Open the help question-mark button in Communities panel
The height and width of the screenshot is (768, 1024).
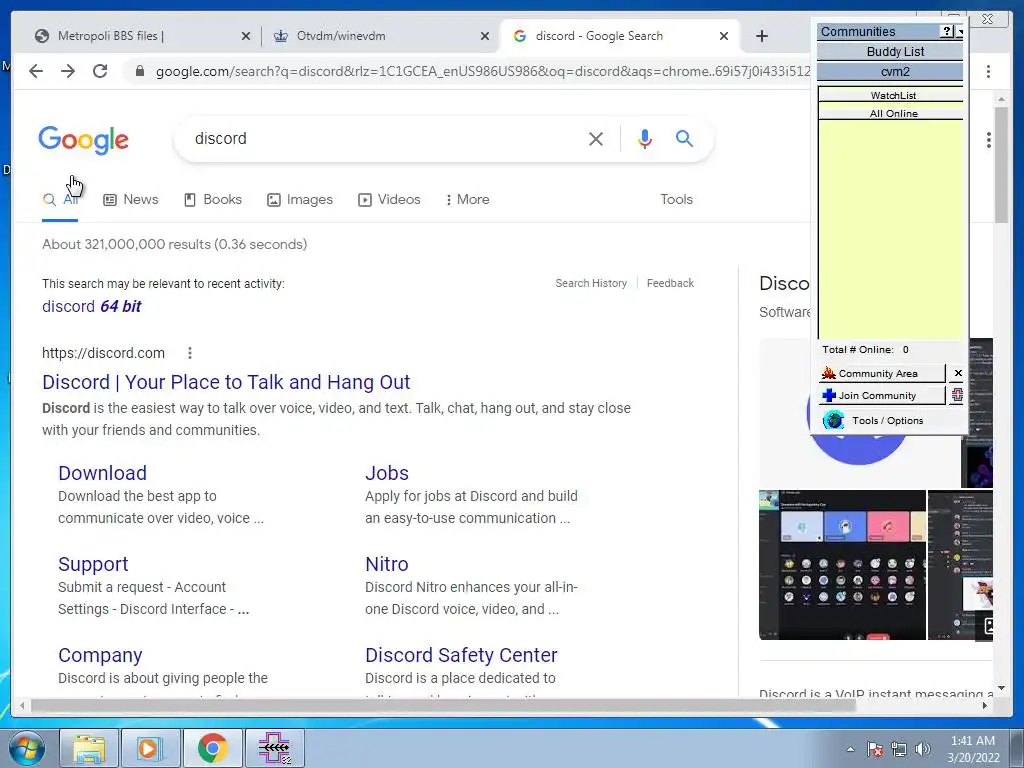pos(947,31)
